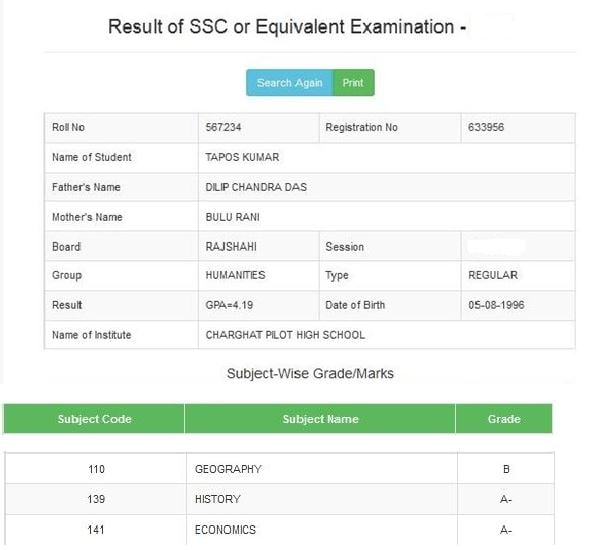The image size is (612, 550).
Task: Click date of birth 05-08-1996
Action: coord(496,305)
